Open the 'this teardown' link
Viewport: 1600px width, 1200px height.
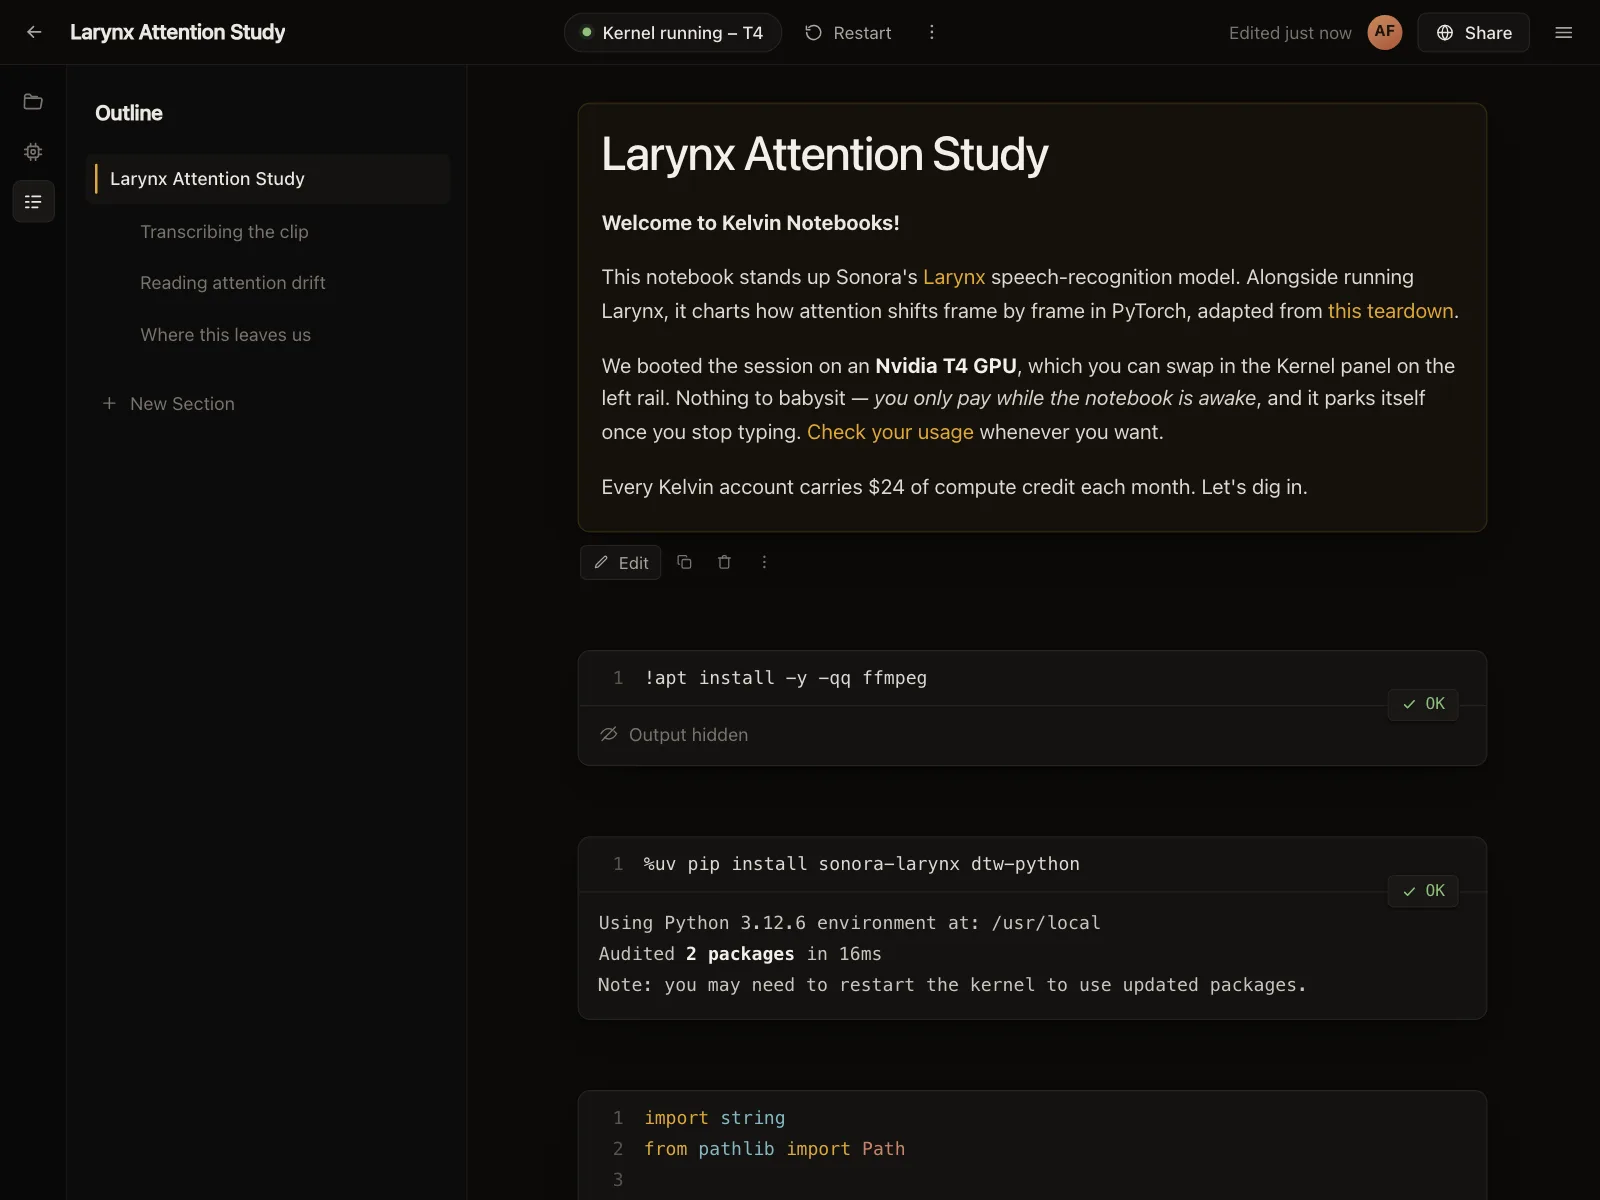[x=1390, y=311]
